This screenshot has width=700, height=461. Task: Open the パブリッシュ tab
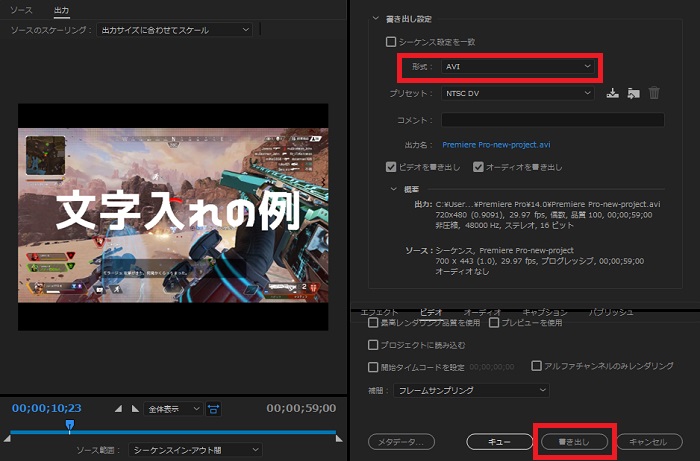611,312
